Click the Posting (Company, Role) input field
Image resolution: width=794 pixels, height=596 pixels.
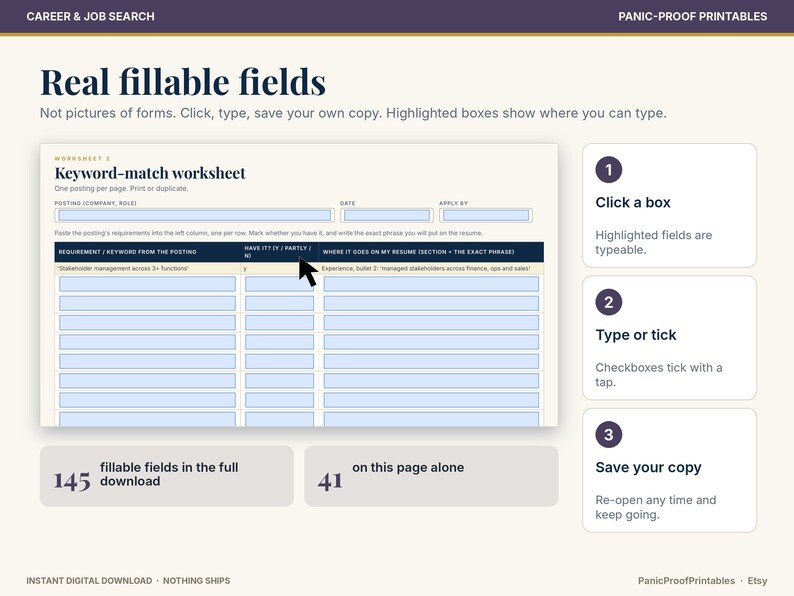click(x=194, y=215)
